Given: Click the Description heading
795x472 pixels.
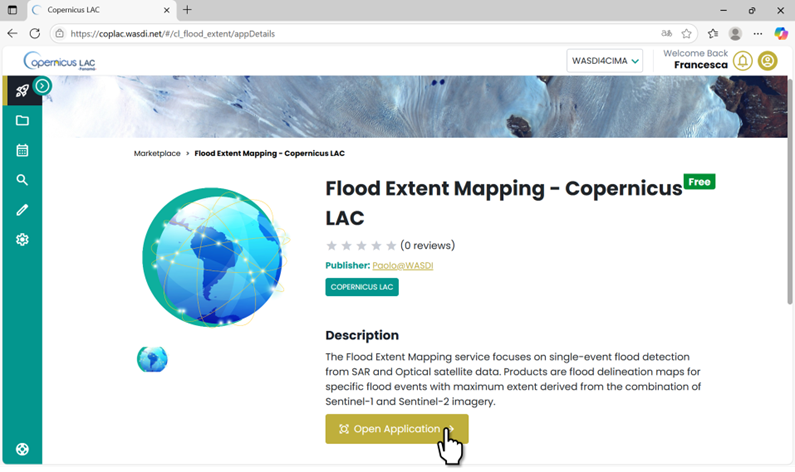Looking at the screenshot, I should coord(362,335).
